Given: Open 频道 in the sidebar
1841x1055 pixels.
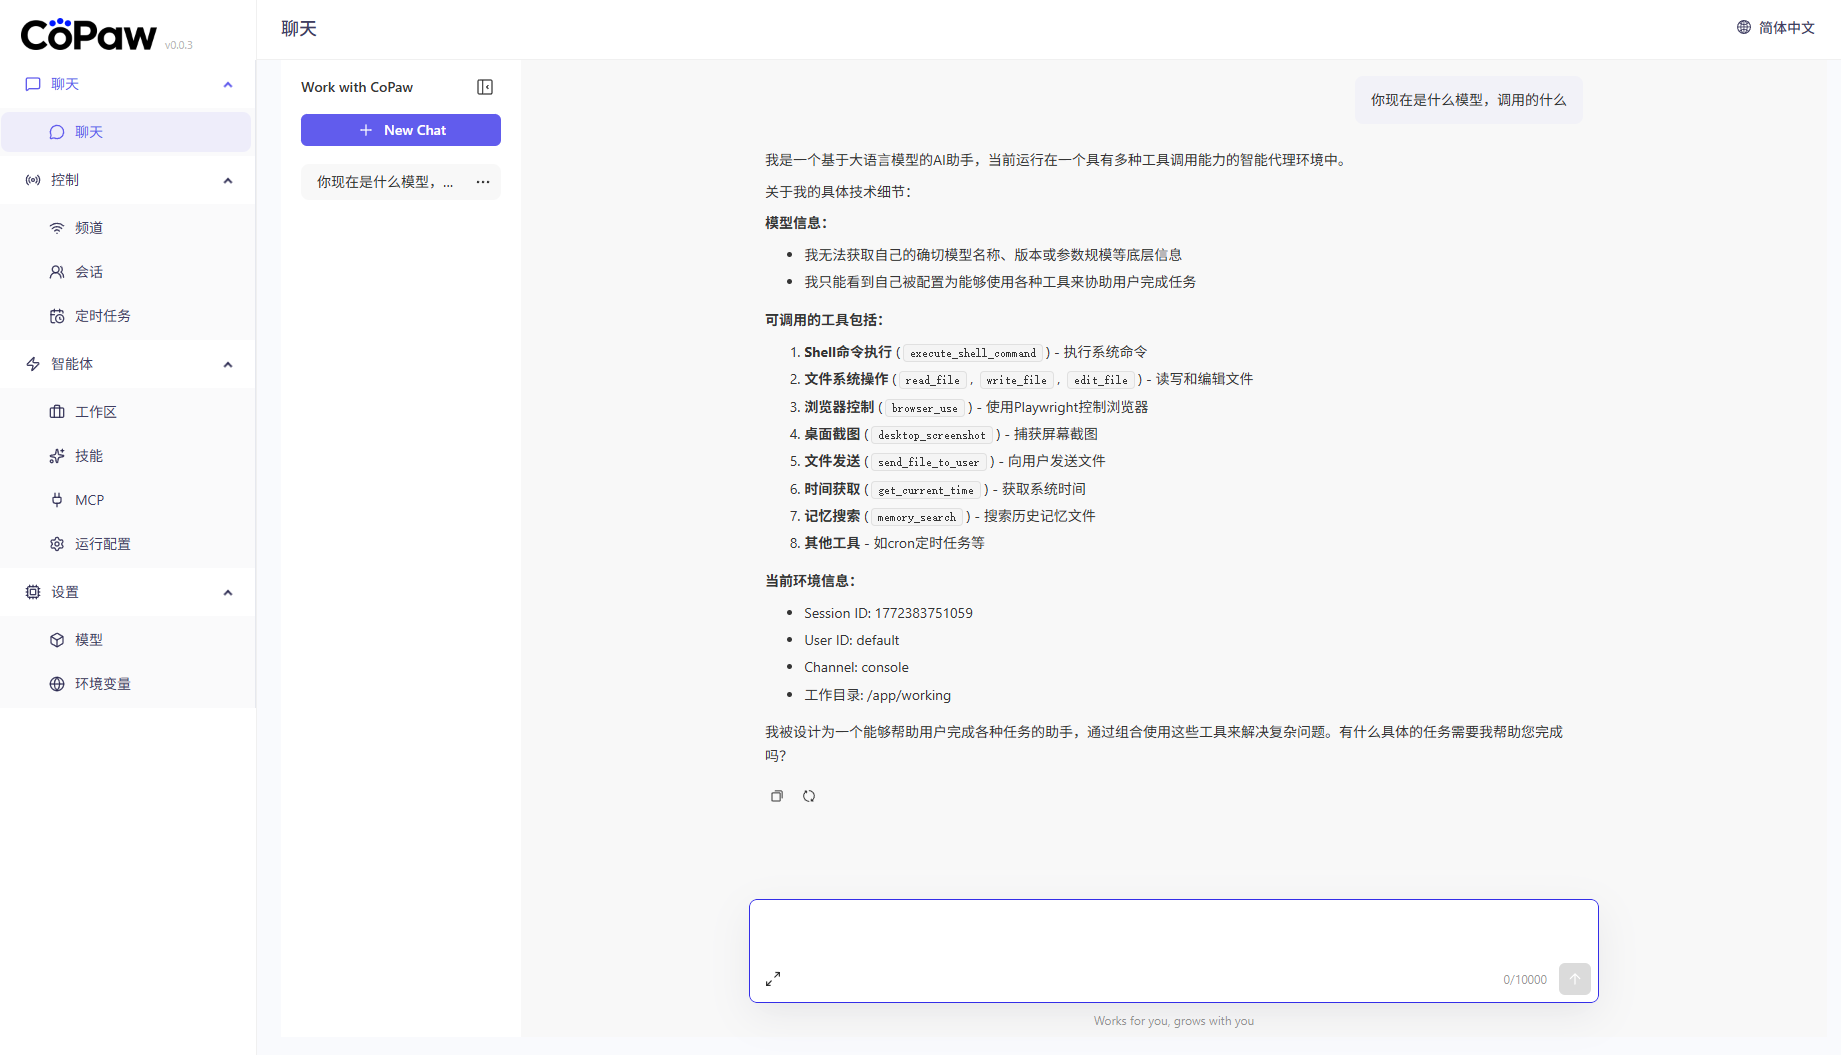Looking at the screenshot, I should tap(89, 228).
